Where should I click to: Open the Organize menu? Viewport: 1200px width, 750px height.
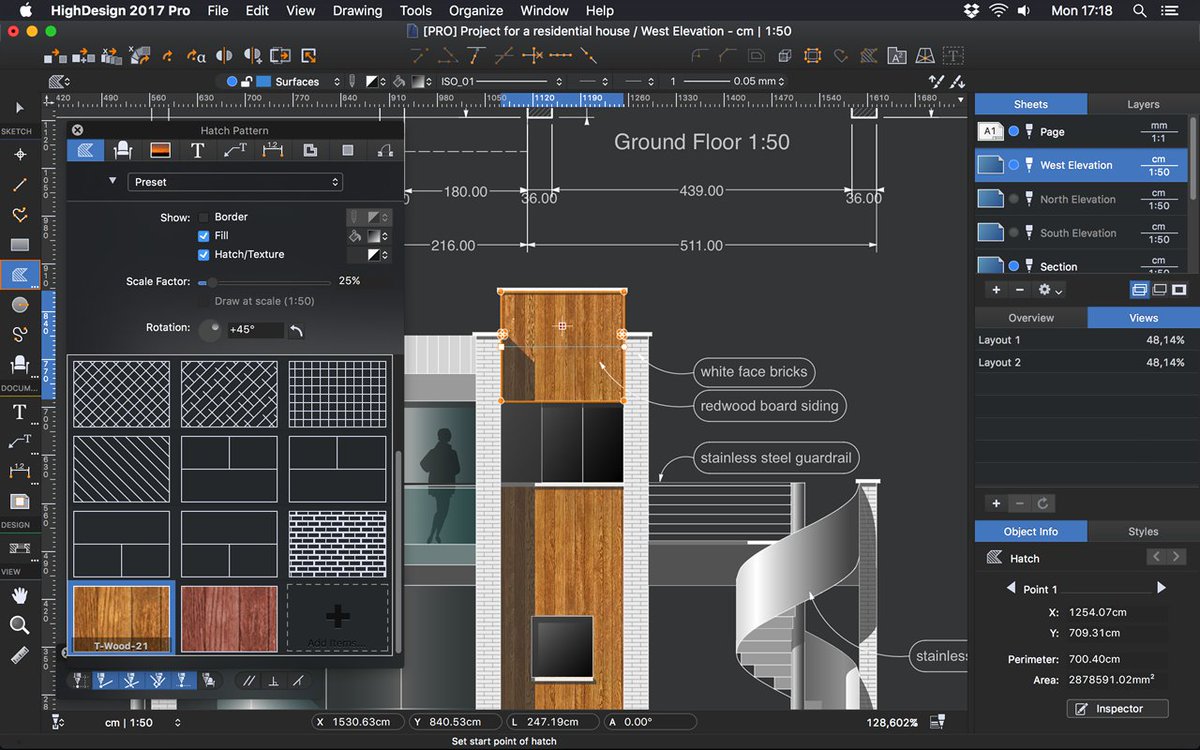tap(476, 11)
